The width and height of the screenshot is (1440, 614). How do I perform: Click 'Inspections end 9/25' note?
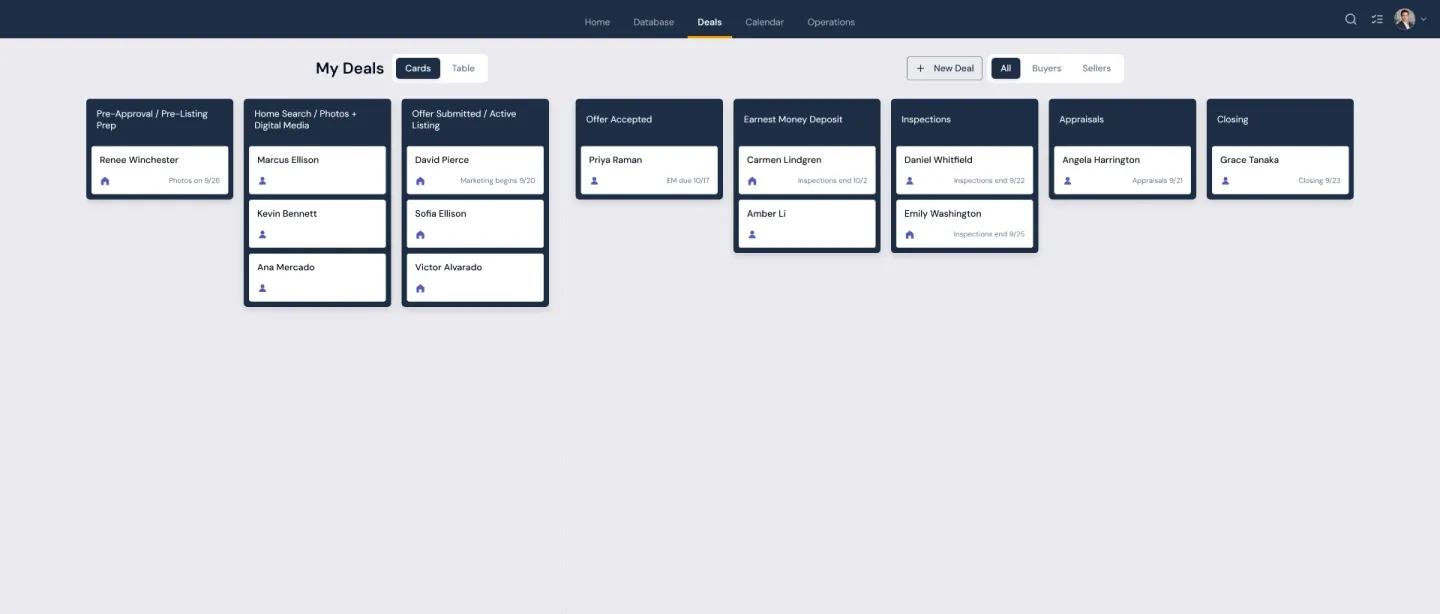(x=989, y=235)
